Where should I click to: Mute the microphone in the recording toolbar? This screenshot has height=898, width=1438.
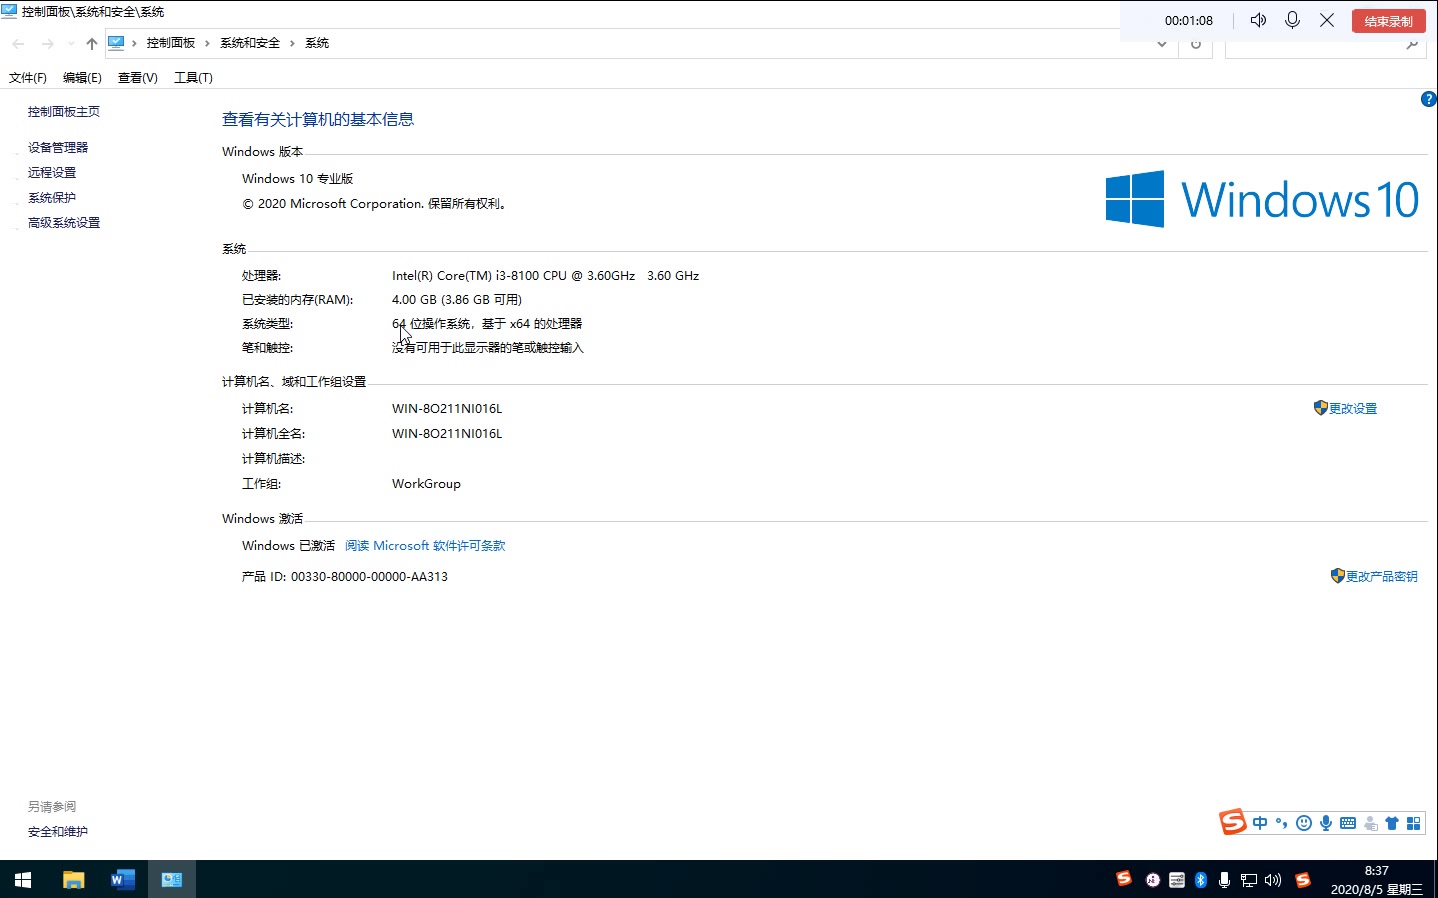click(1292, 19)
